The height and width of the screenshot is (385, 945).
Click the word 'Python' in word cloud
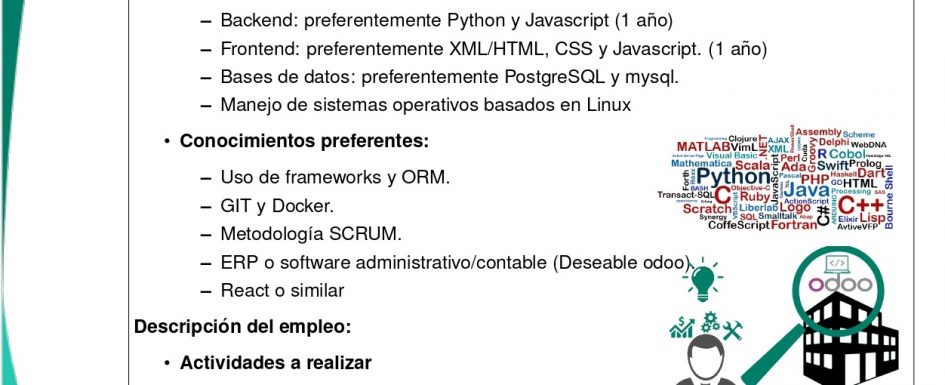[x=733, y=177]
